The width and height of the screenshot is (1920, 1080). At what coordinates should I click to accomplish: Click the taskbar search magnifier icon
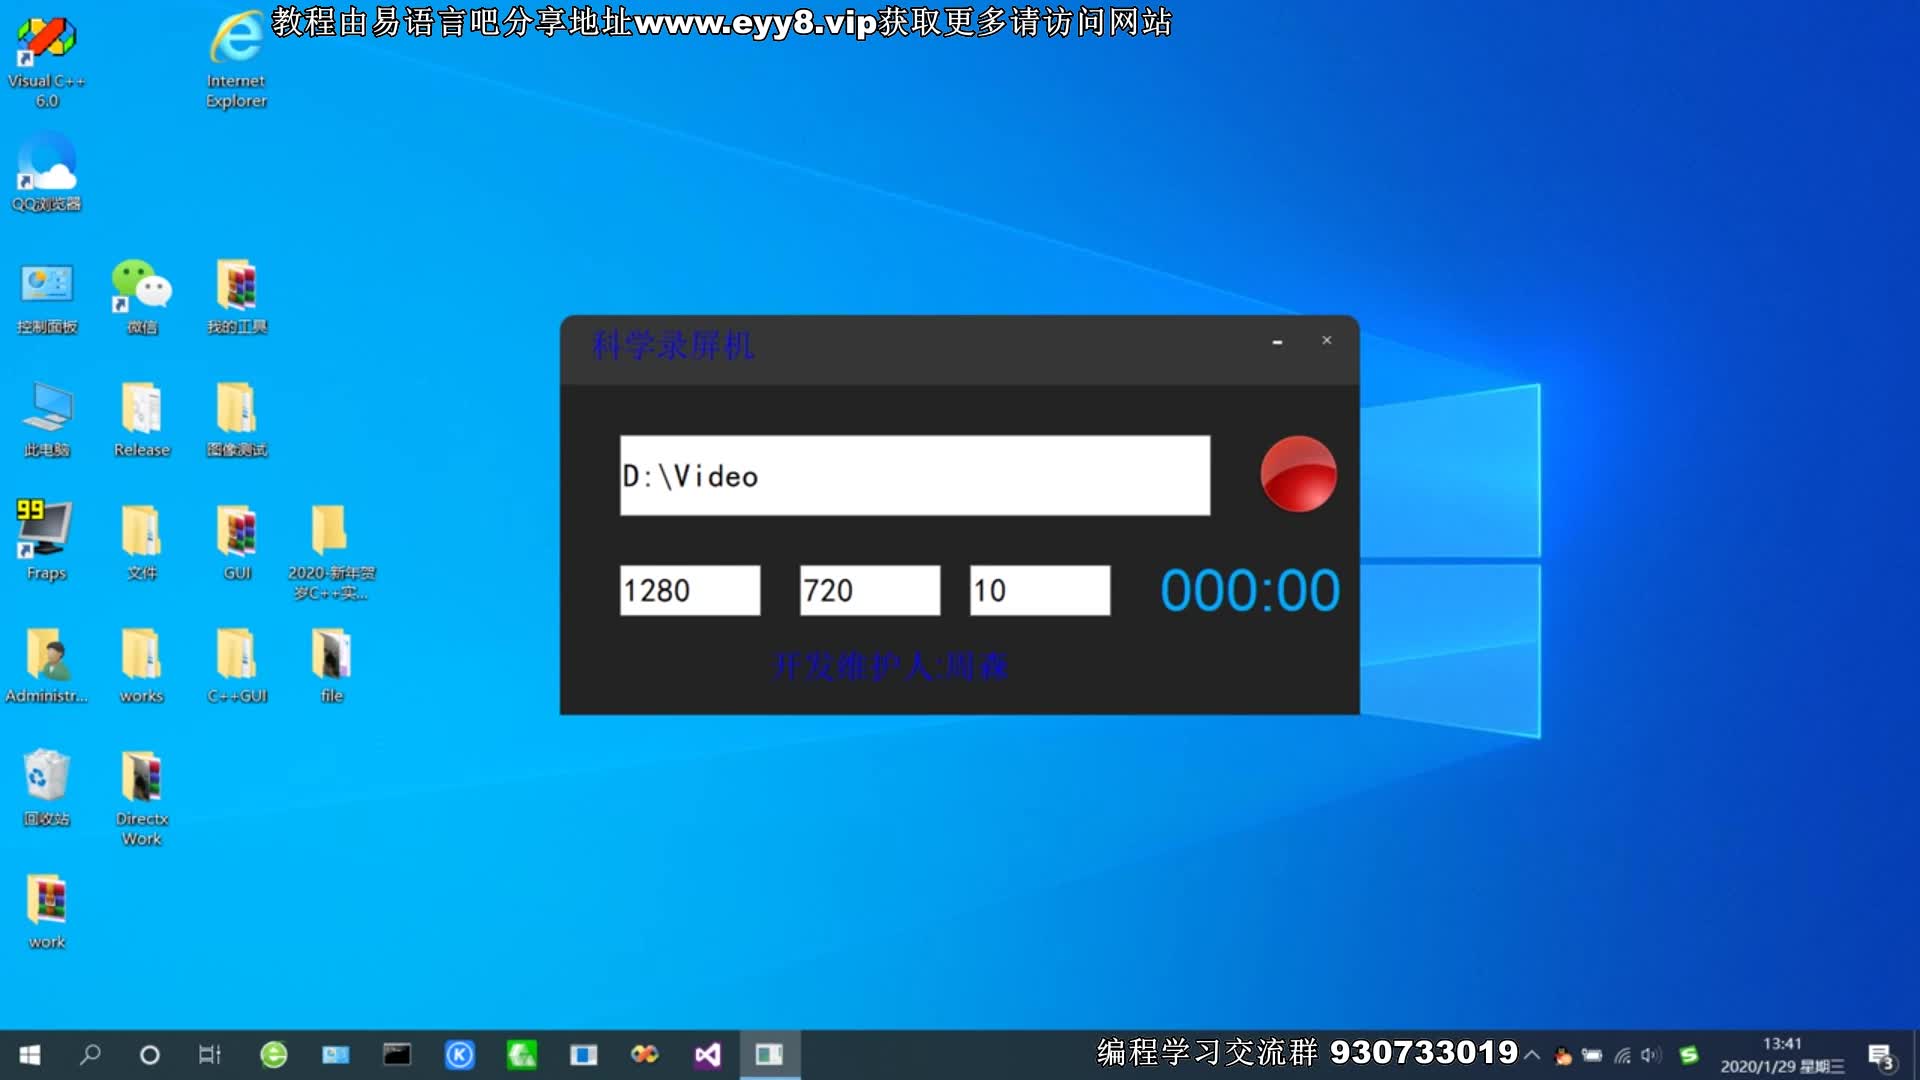[90, 1055]
